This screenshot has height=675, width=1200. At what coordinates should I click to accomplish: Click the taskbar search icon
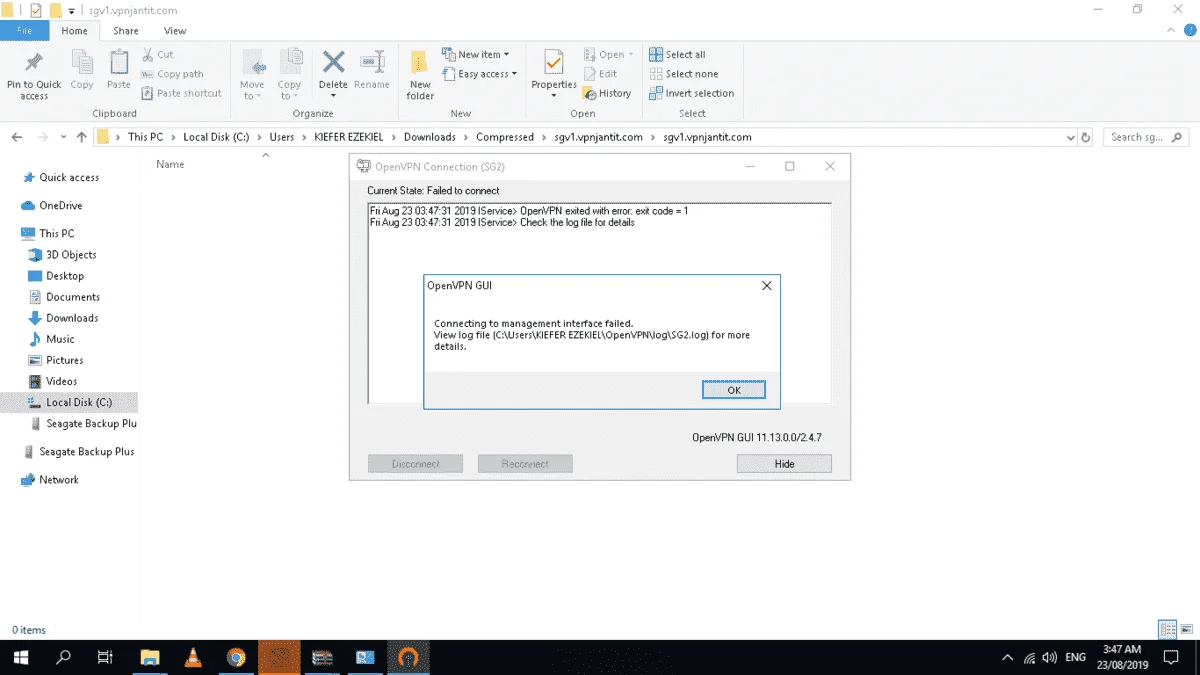[64, 657]
